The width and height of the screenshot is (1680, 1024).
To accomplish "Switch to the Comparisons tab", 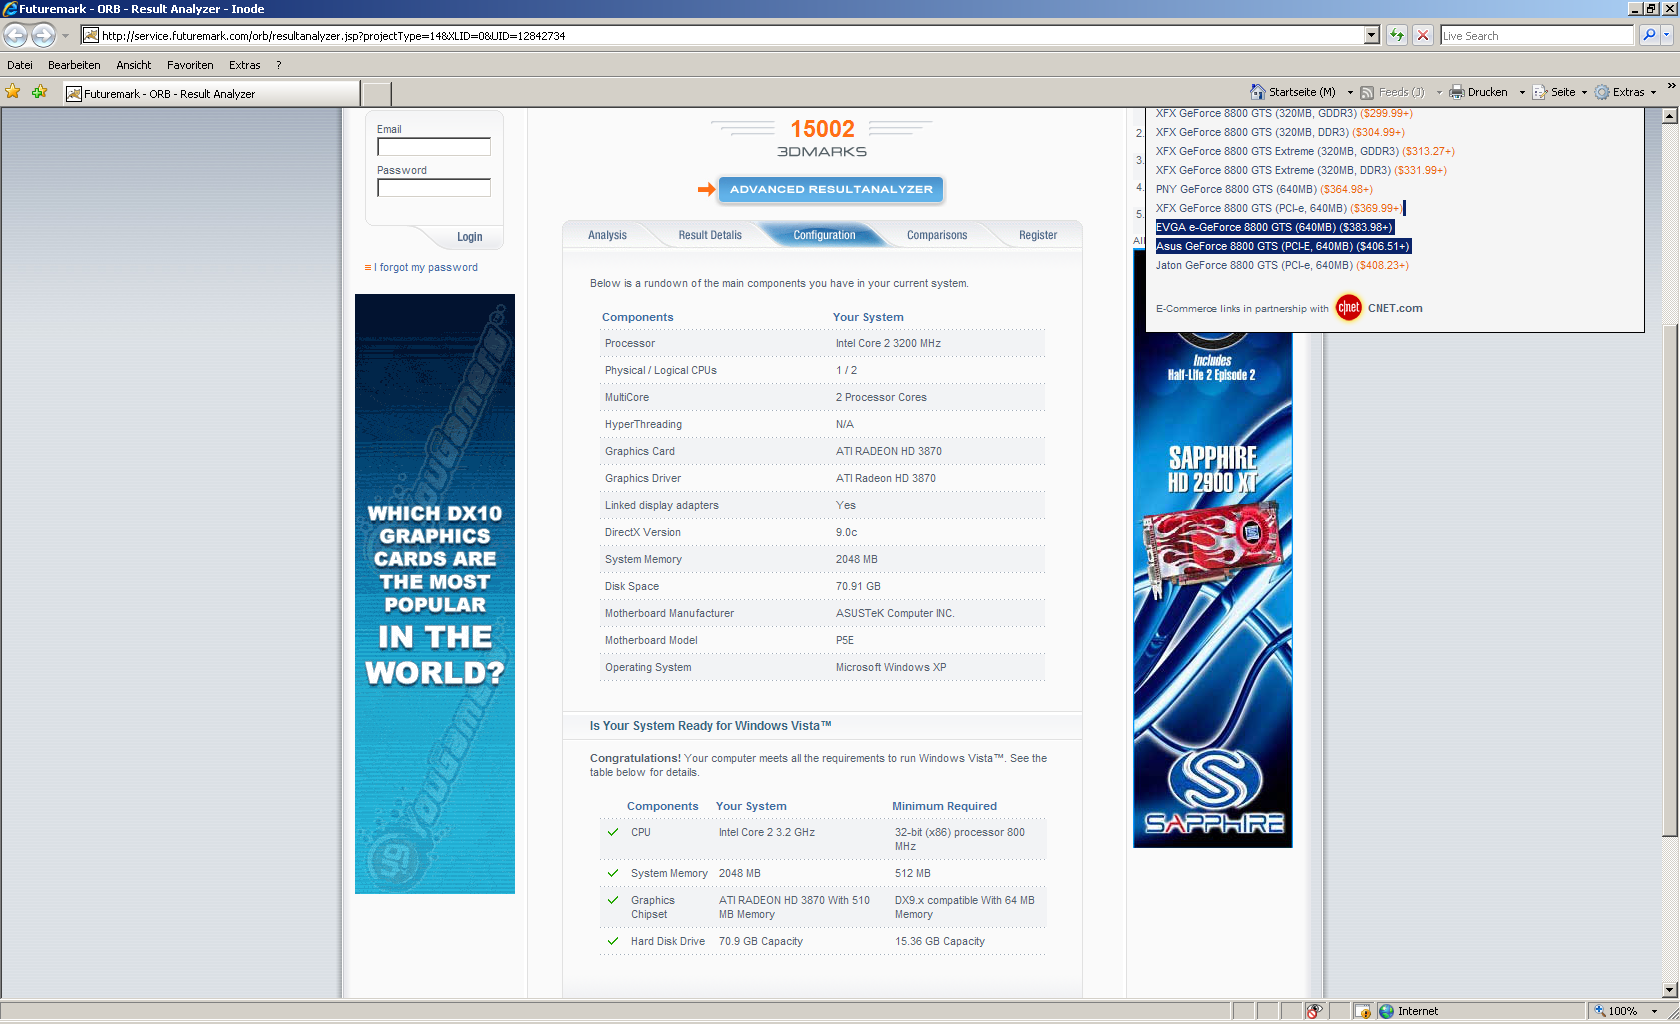I will pyautogui.click(x=937, y=235).
